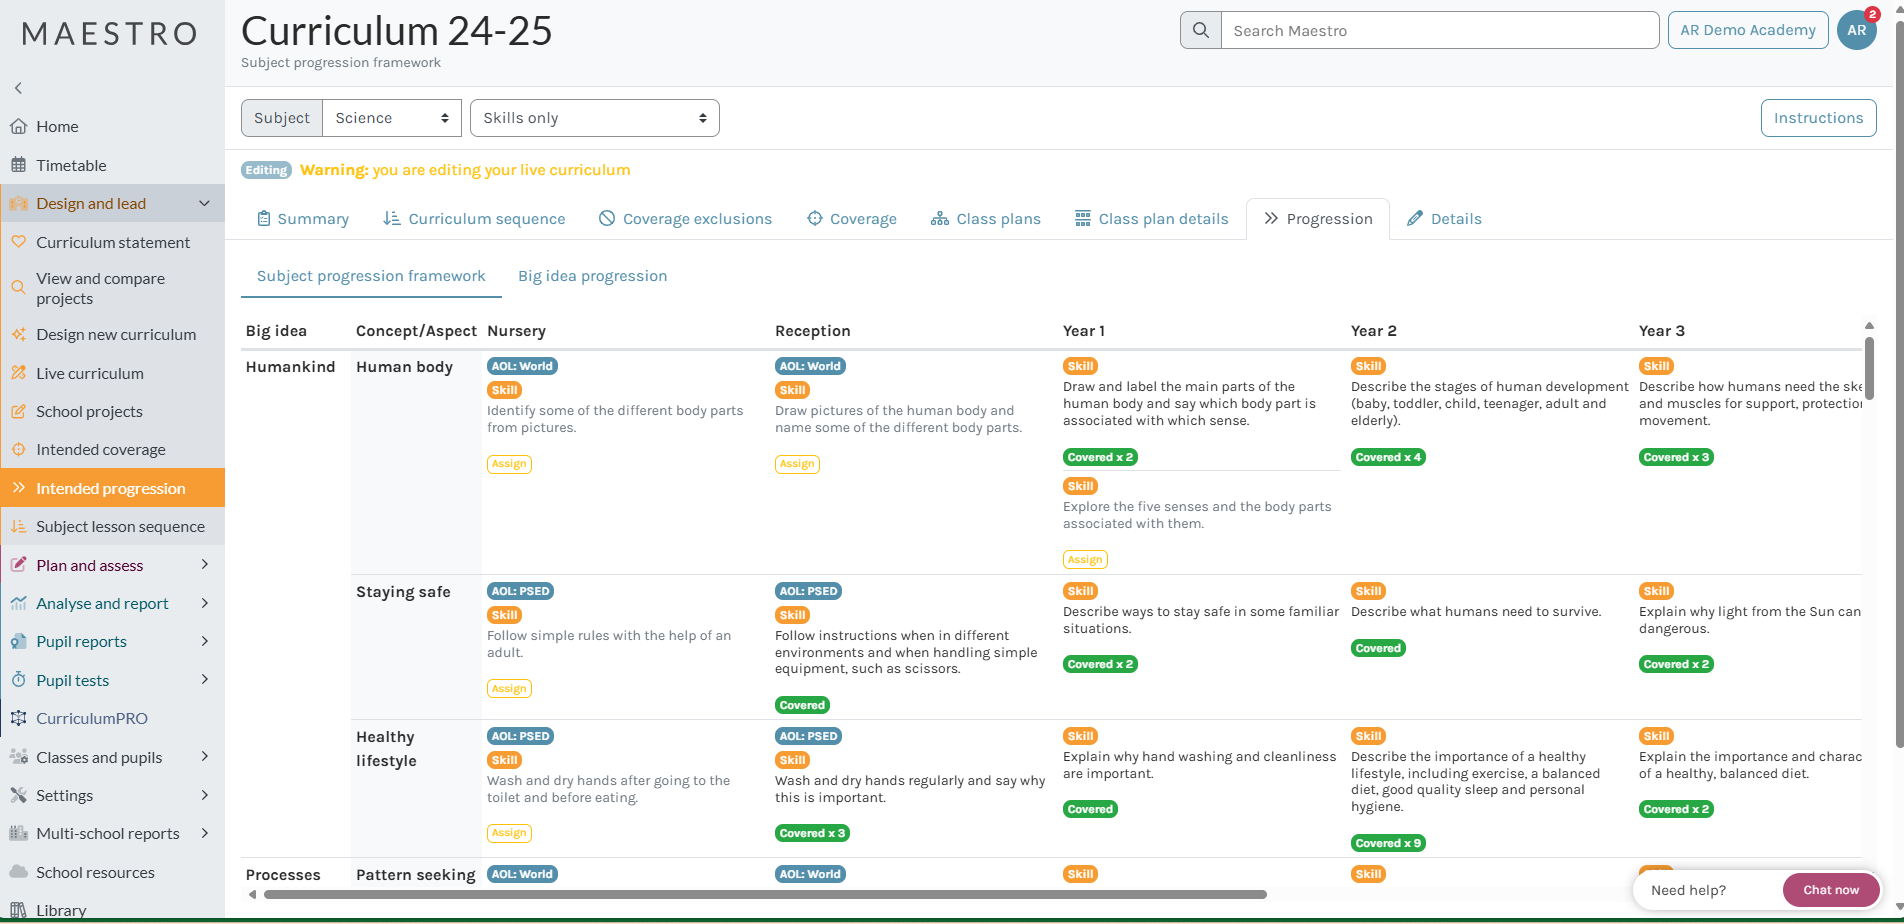Open the Science subject dropdown
This screenshot has height=924, width=1904.
(391, 118)
